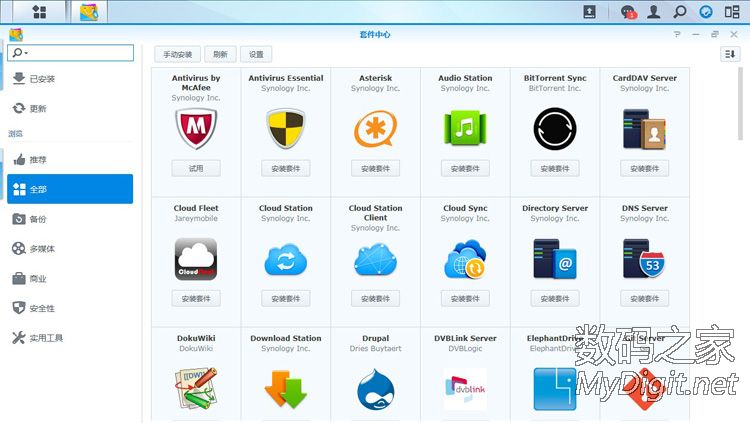Click the Download Station arrows icon

coord(286,389)
